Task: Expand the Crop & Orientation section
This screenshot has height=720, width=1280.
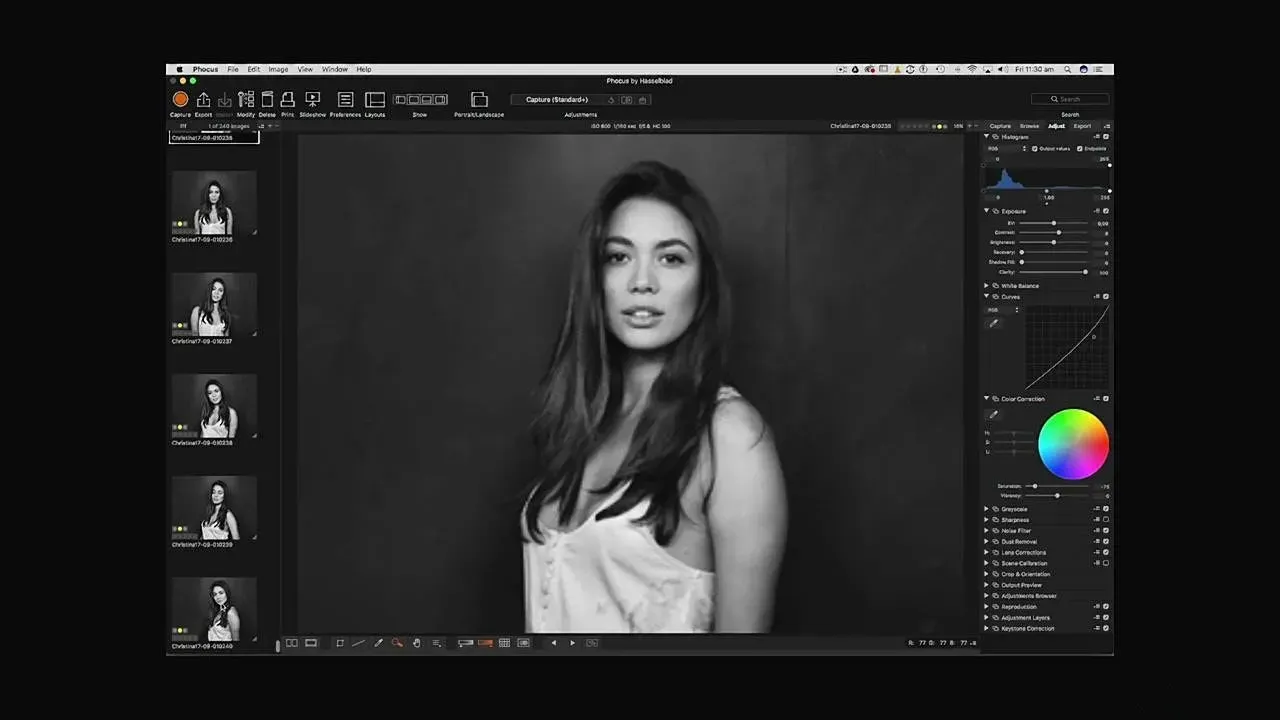Action: point(987,574)
